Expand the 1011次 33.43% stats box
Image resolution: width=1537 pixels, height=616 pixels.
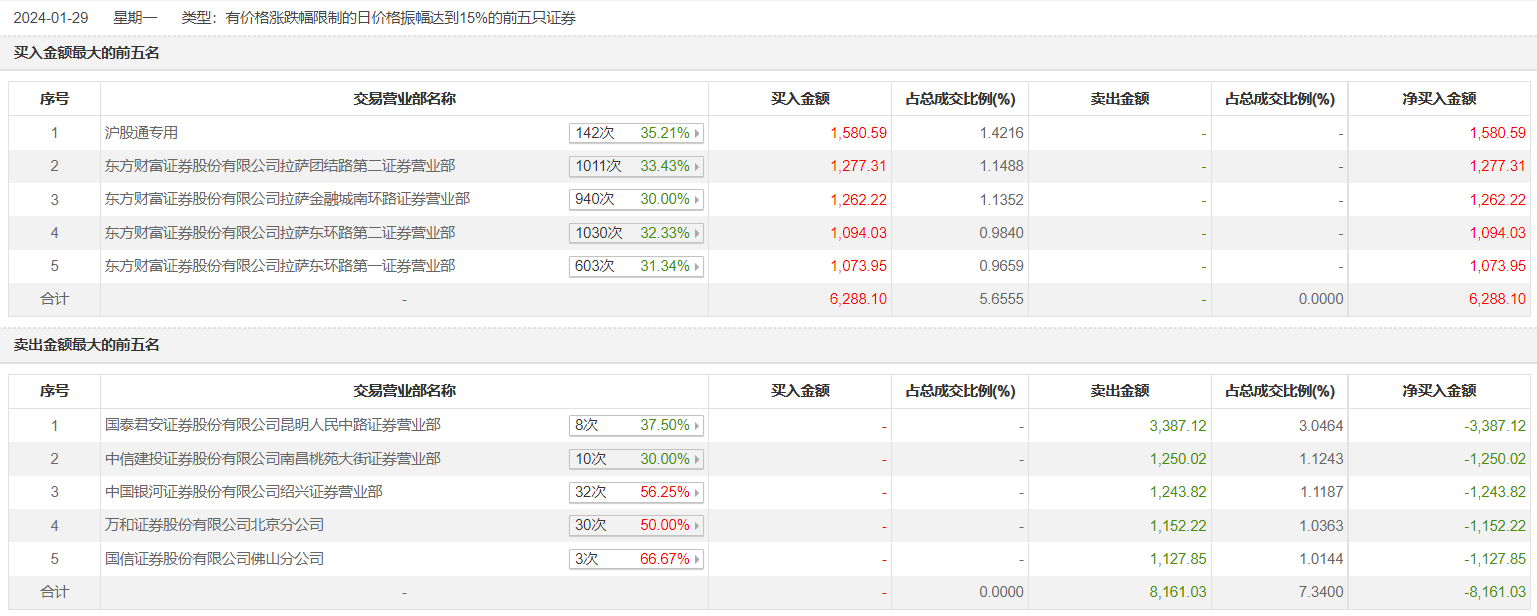click(636, 166)
